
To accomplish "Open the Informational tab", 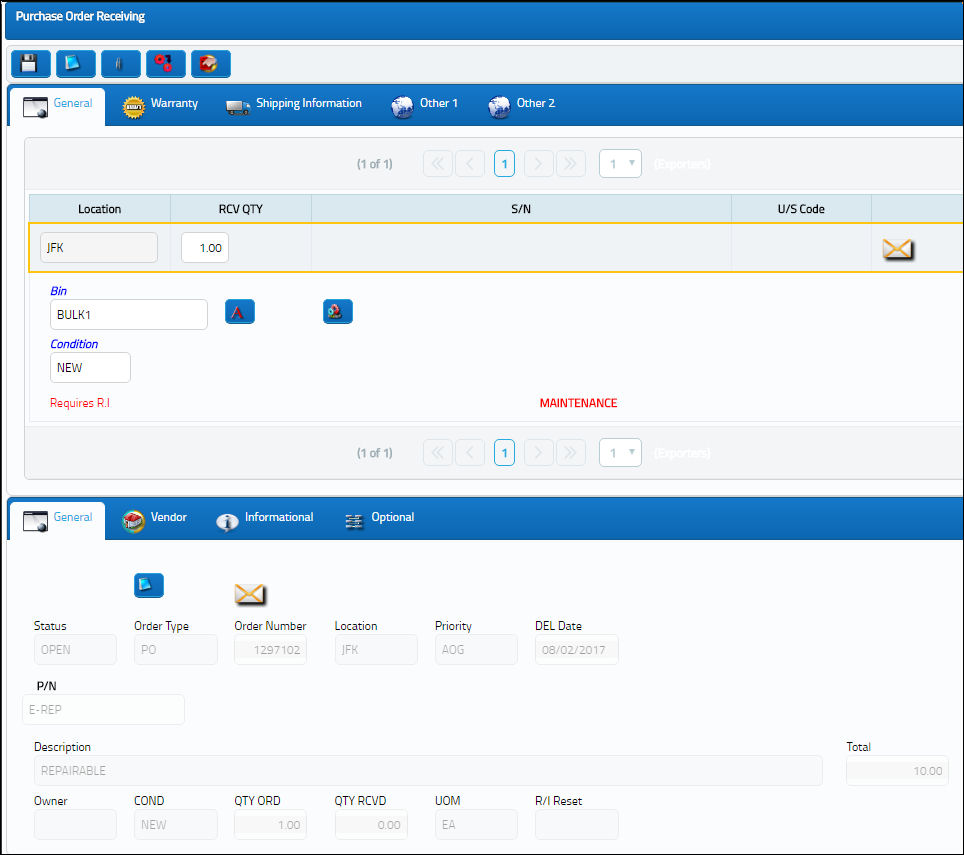I will point(265,520).
